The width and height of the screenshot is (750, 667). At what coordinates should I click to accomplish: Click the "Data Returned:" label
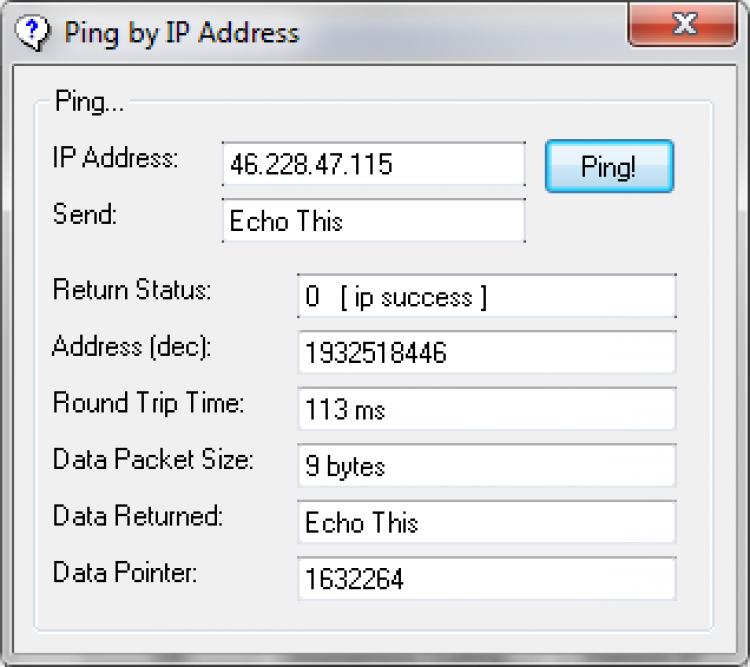click(136, 516)
